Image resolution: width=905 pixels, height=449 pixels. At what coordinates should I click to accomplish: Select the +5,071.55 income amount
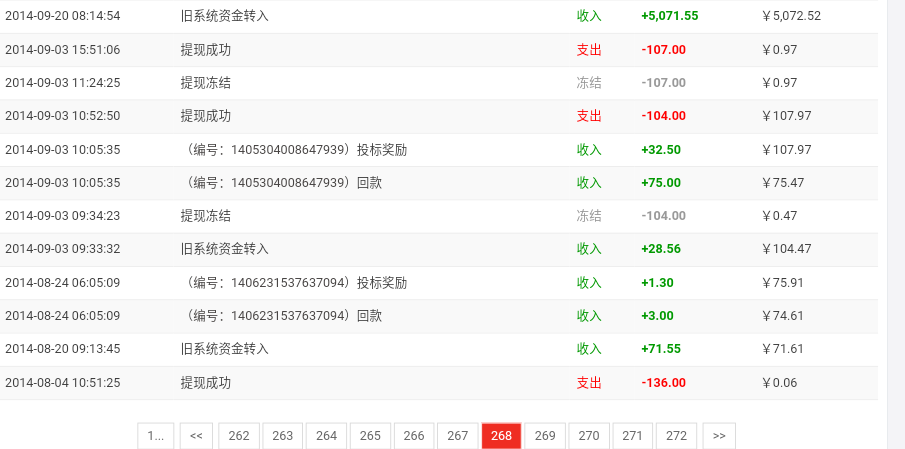(669, 16)
